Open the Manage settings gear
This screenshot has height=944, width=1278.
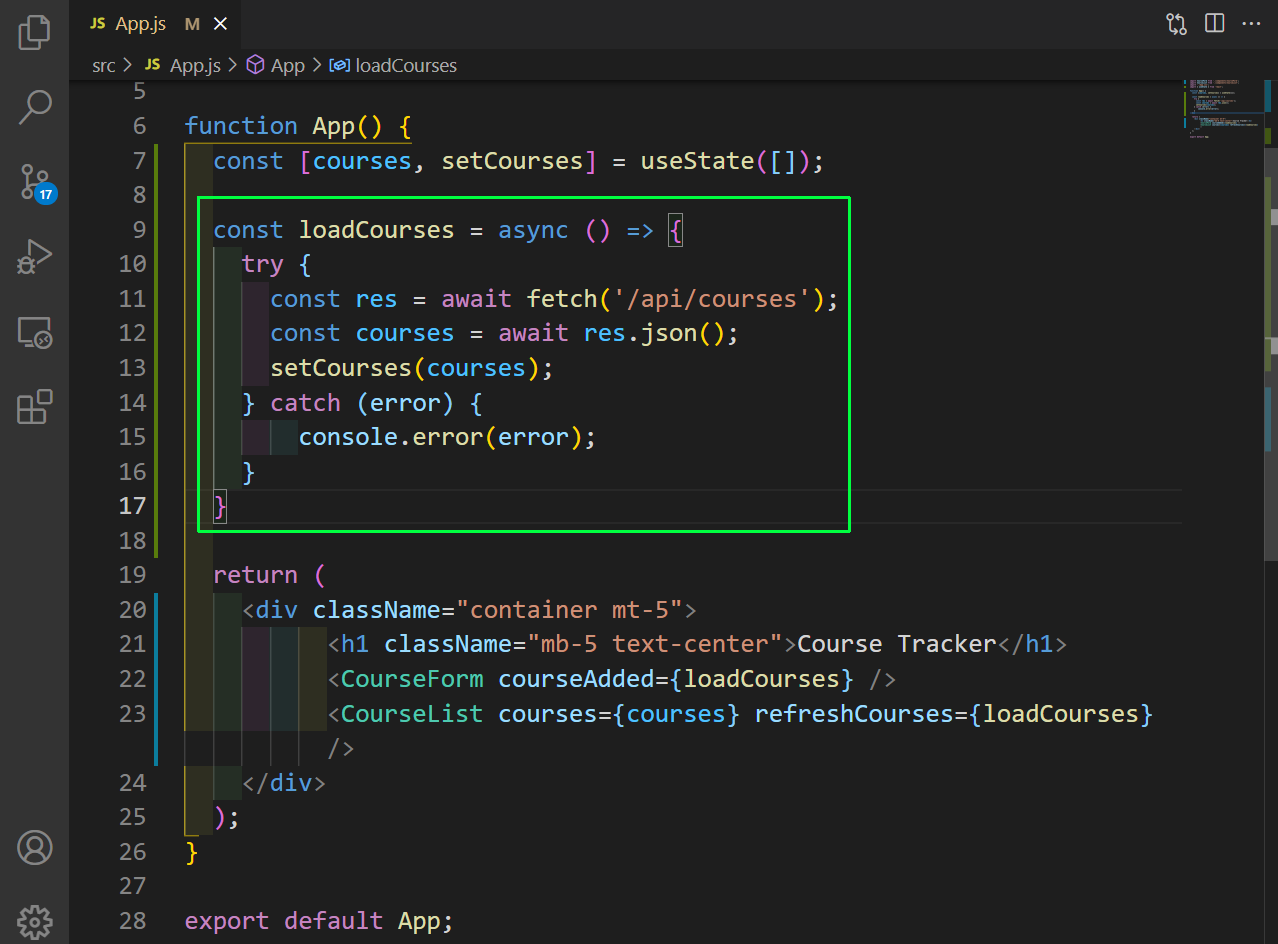(x=34, y=922)
